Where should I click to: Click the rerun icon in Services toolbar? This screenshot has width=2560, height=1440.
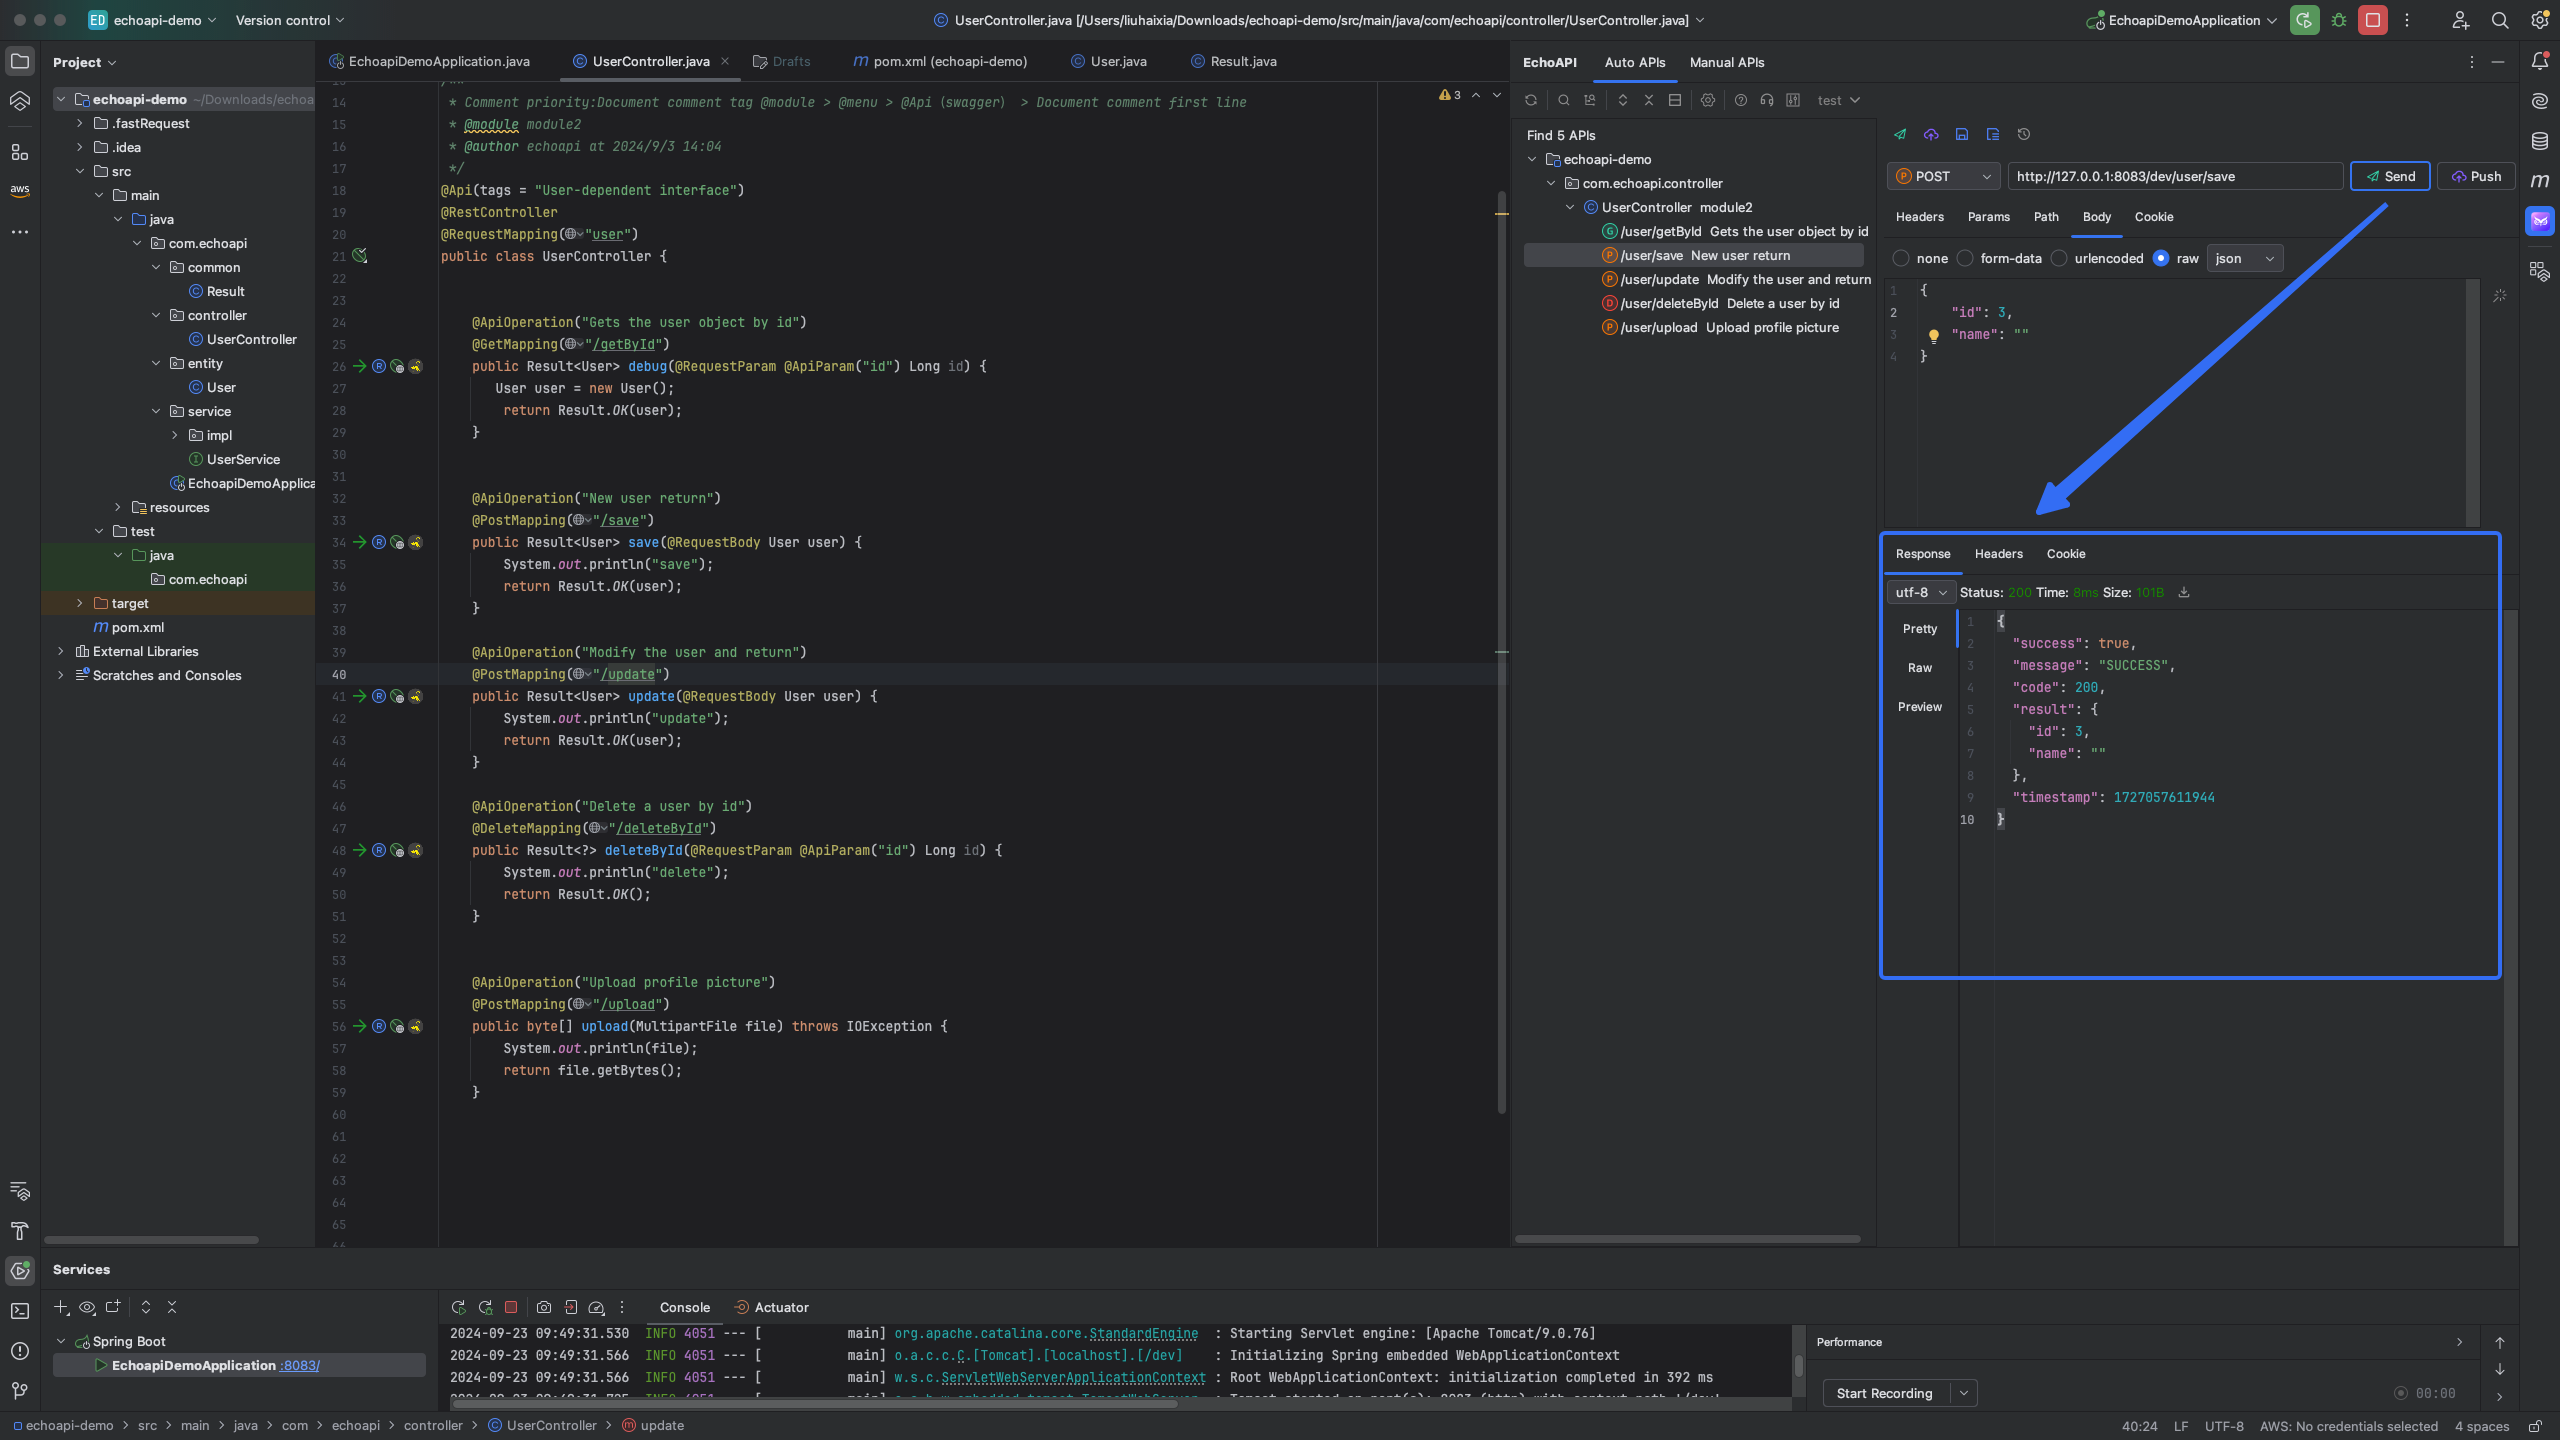tap(458, 1307)
